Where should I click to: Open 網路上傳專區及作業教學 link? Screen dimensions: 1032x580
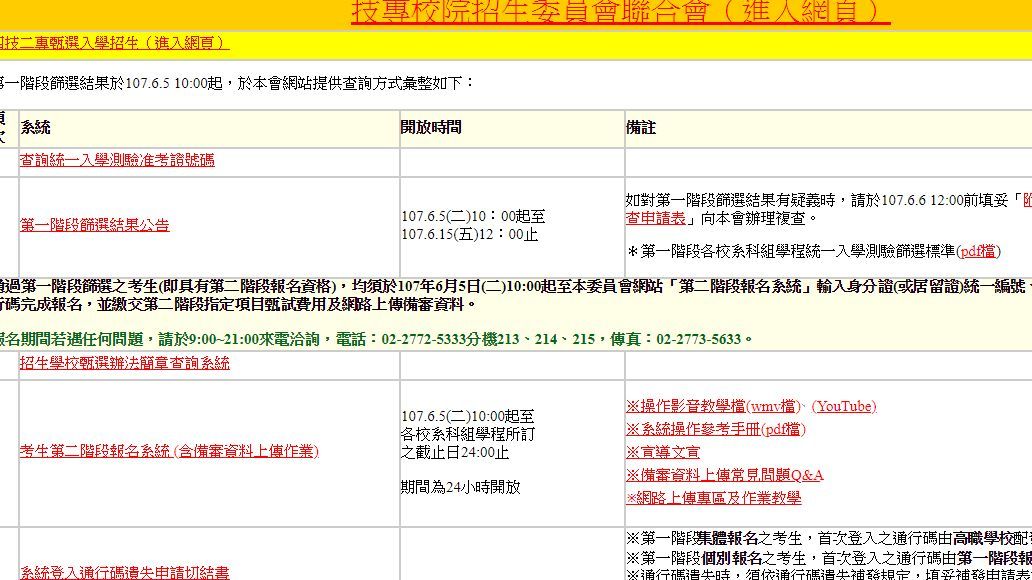tap(713, 498)
